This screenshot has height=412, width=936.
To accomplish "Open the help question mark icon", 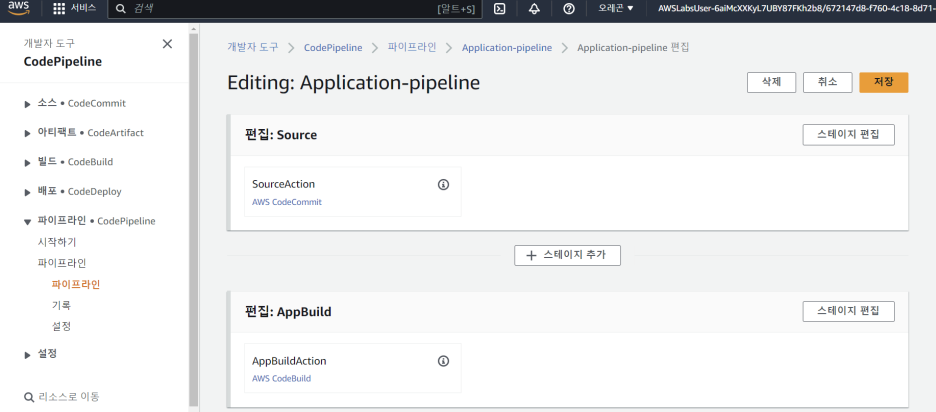I will pyautogui.click(x=569, y=9).
